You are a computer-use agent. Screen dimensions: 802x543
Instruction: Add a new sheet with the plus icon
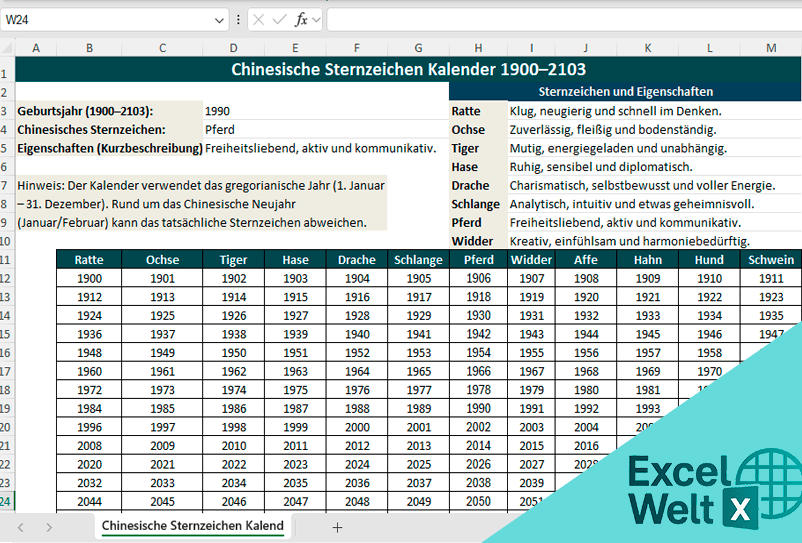[337, 527]
